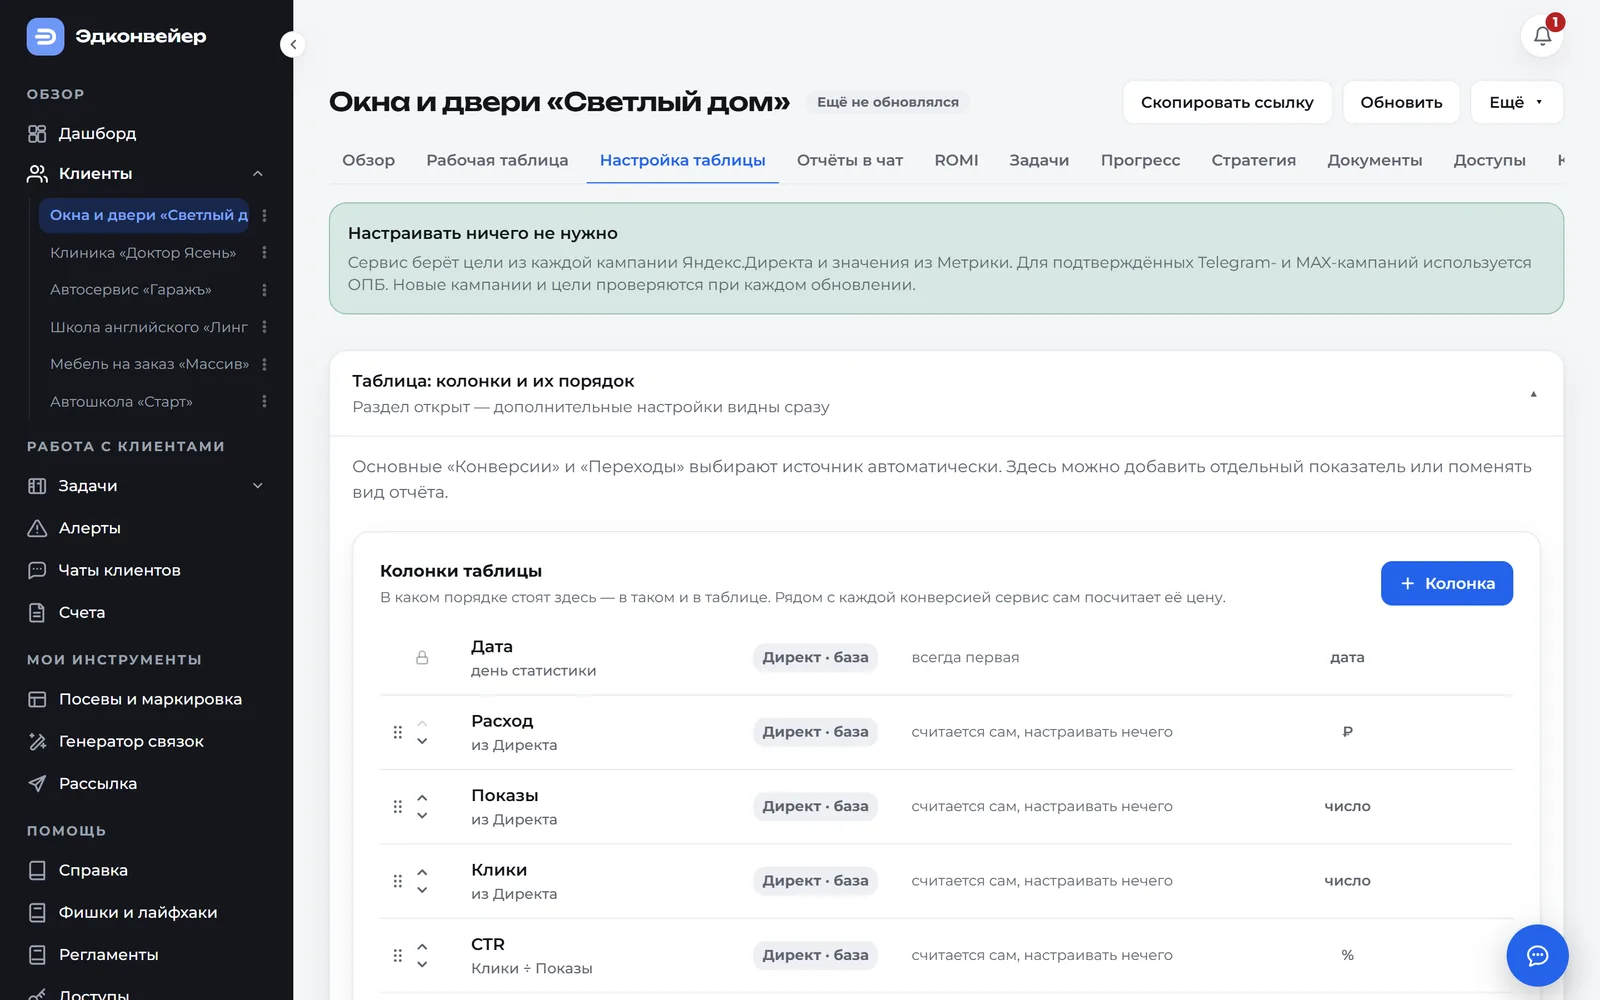The height and width of the screenshot is (1000, 1600).
Task: Open the Прогресс tab
Action: coord(1140,160)
